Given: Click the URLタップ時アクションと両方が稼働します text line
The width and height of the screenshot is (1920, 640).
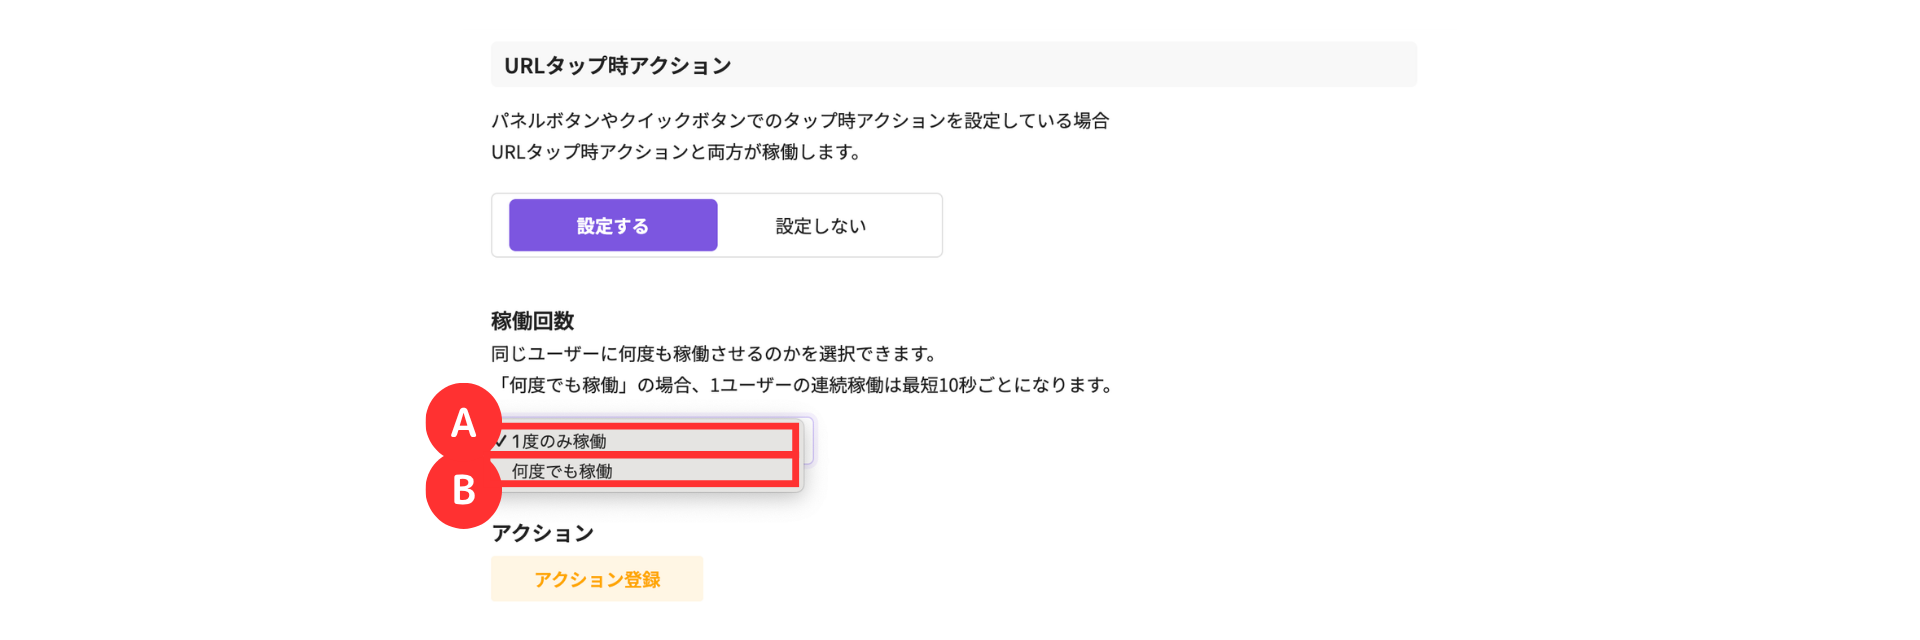Looking at the screenshot, I should coord(676,152).
